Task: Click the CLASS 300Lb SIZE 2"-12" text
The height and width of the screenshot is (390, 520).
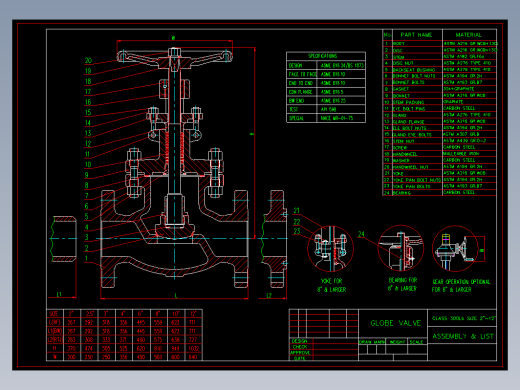Action: point(464,318)
